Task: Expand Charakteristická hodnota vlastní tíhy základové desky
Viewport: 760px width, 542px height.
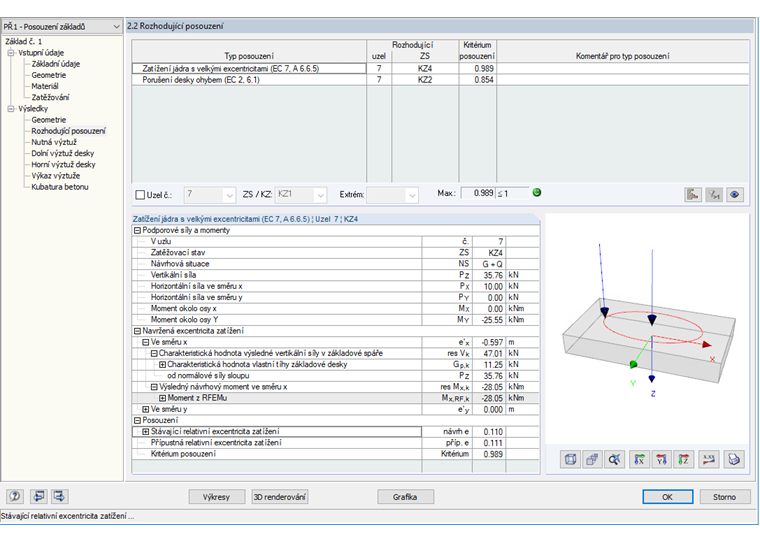Action: coord(162,365)
